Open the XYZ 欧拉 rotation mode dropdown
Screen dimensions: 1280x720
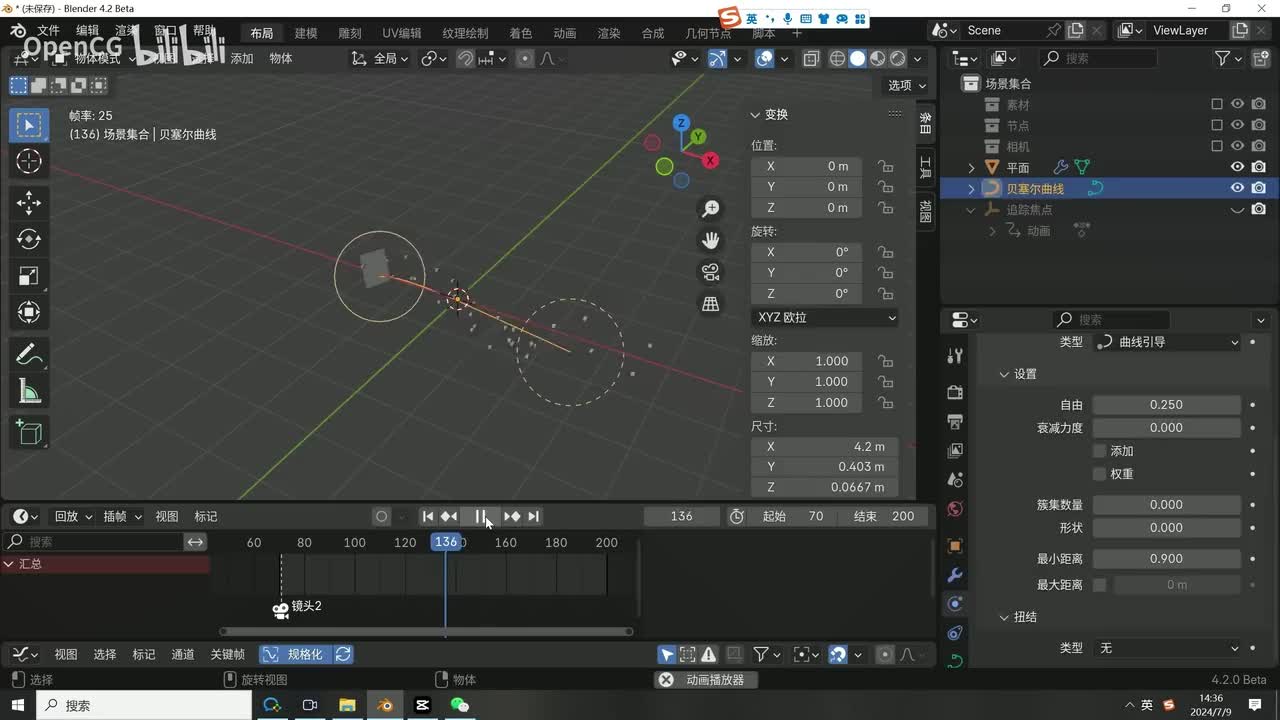pyautogui.click(x=826, y=317)
